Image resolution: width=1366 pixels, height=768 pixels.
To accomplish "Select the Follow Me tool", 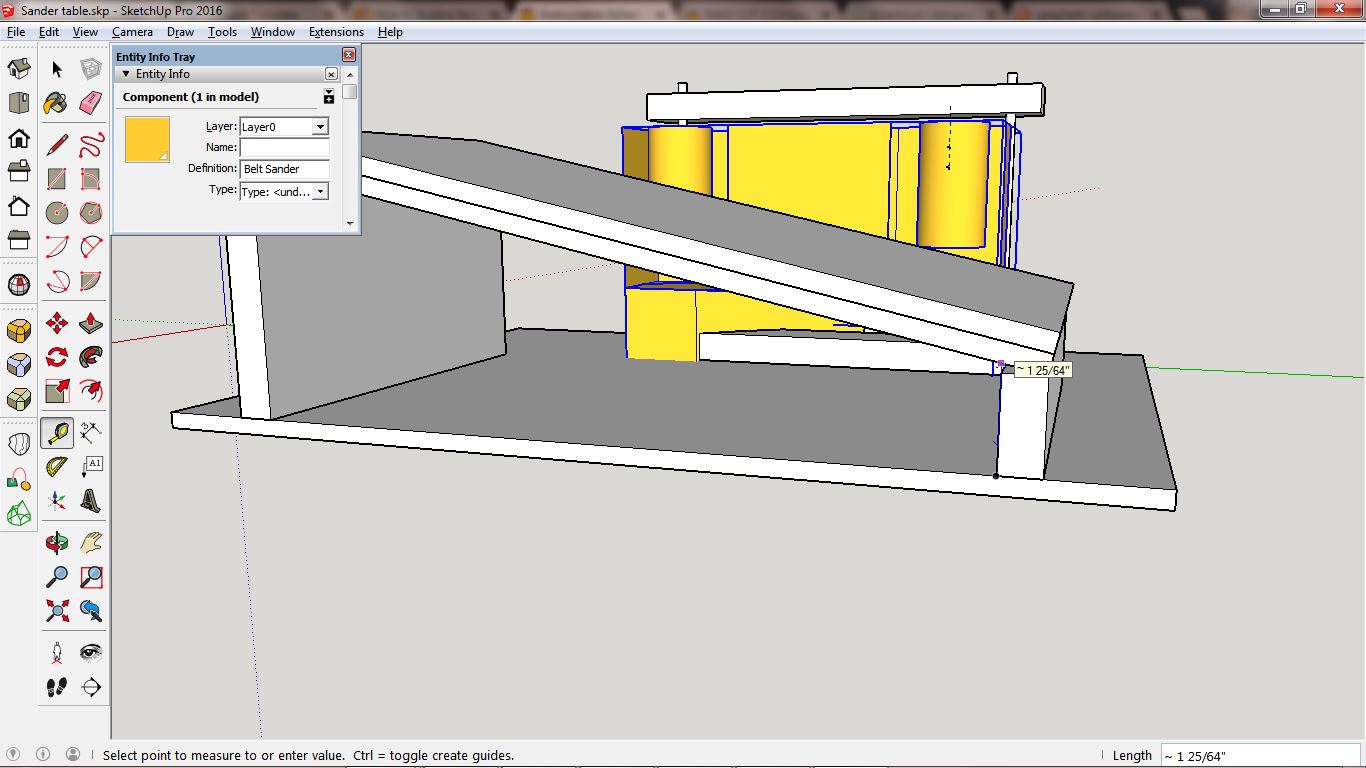I will pos(90,357).
